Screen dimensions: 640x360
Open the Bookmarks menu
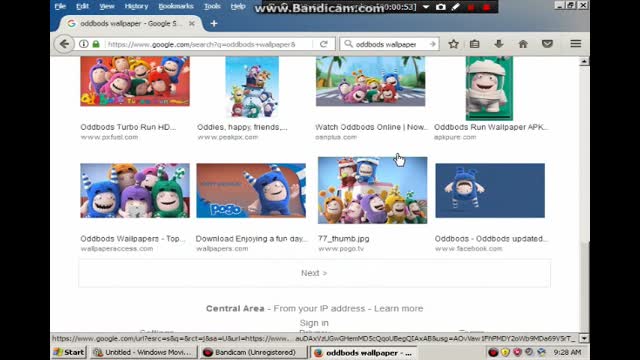(x=176, y=6)
